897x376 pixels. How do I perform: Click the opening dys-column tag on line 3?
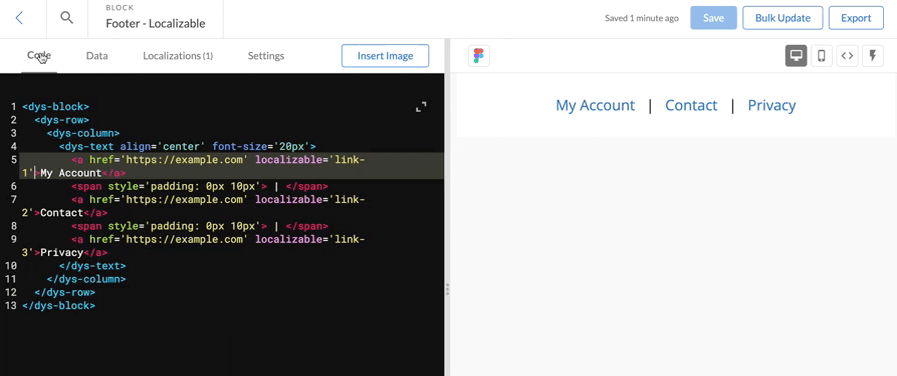(83, 133)
